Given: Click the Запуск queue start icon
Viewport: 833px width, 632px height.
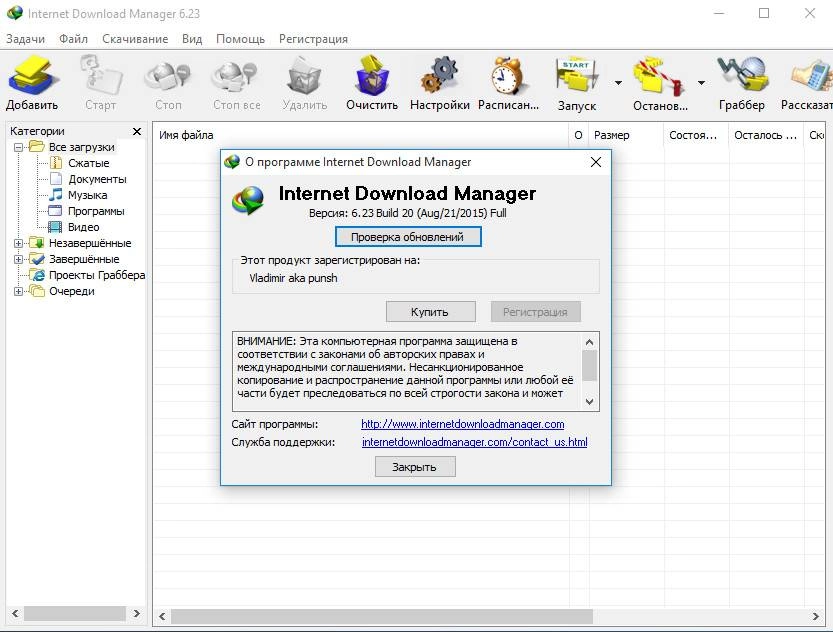Looking at the screenshot, I should tap(576, 76).
